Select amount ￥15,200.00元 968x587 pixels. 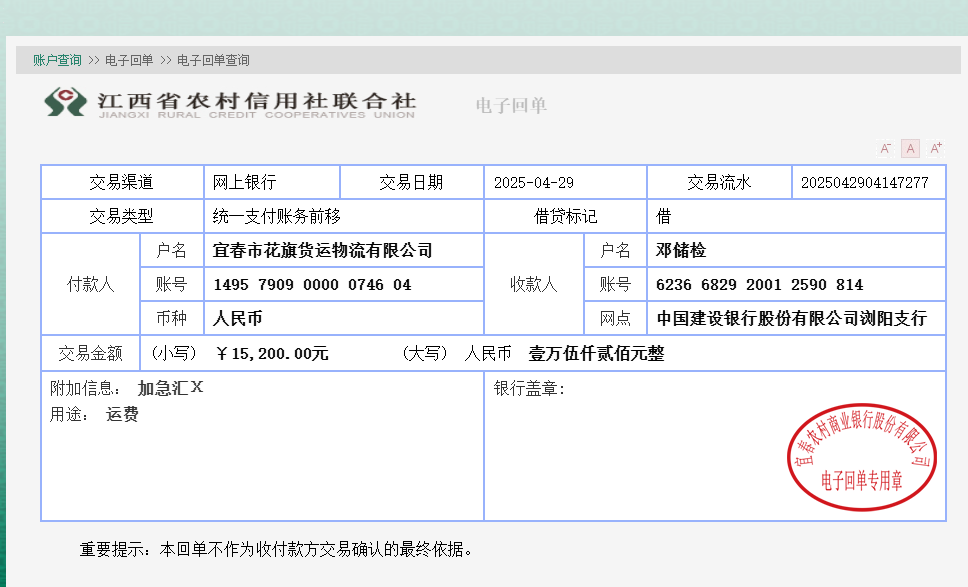pyautogui.click(x=272, y=354)
